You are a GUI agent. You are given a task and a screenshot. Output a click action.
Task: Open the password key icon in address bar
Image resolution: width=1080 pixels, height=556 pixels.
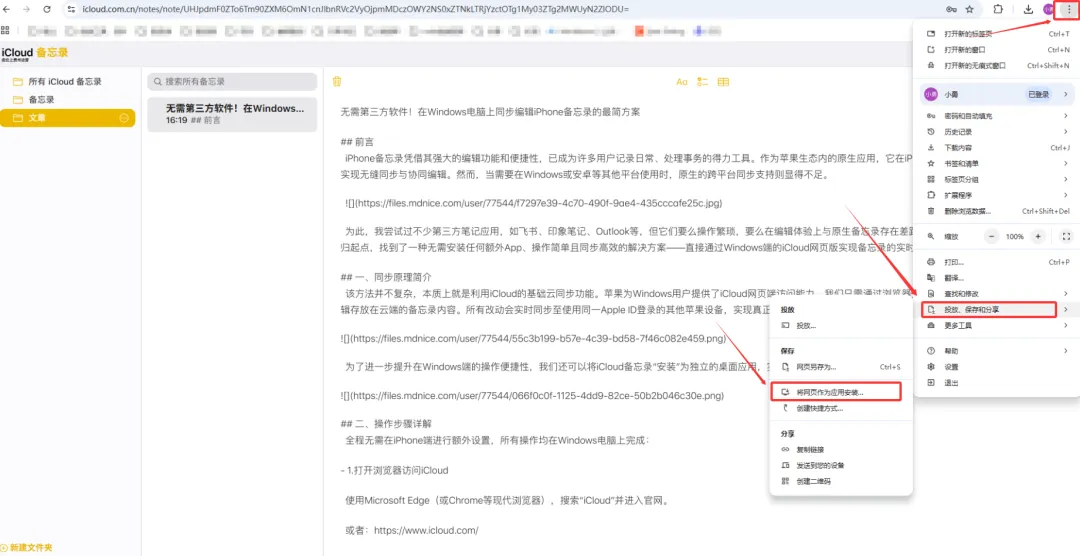pos(951,9)
